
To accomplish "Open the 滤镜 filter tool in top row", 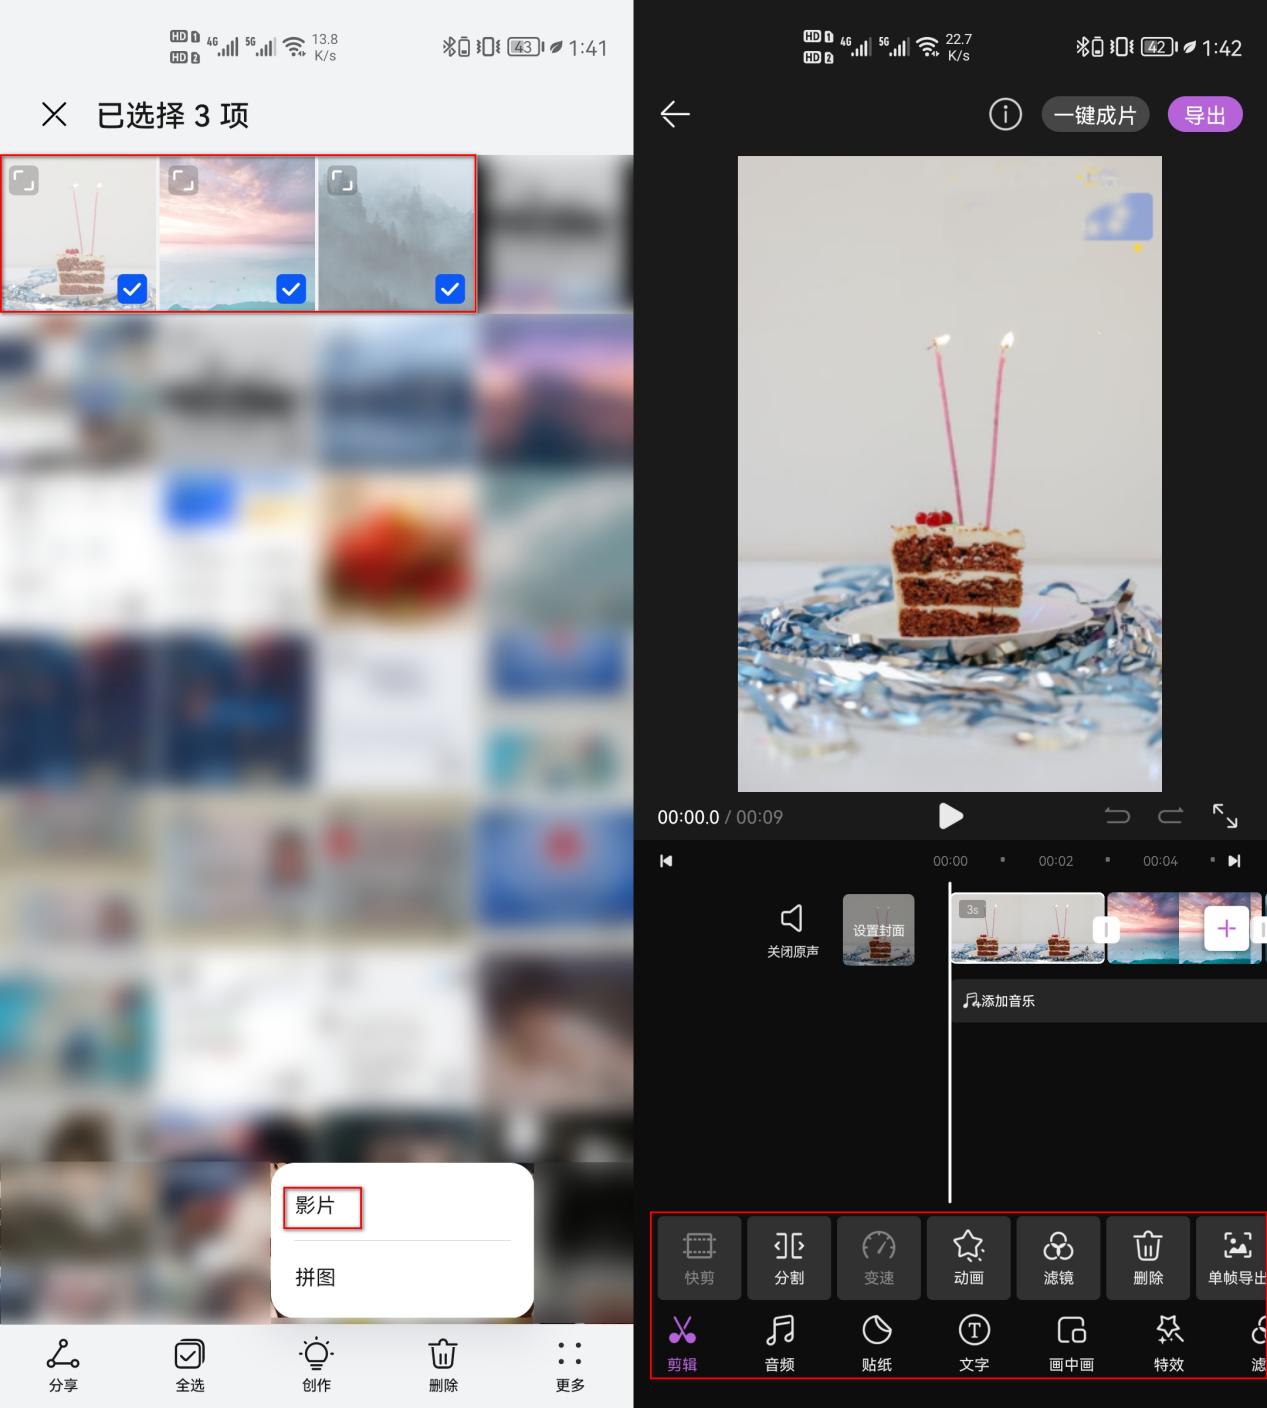I will point(1059,1258).
